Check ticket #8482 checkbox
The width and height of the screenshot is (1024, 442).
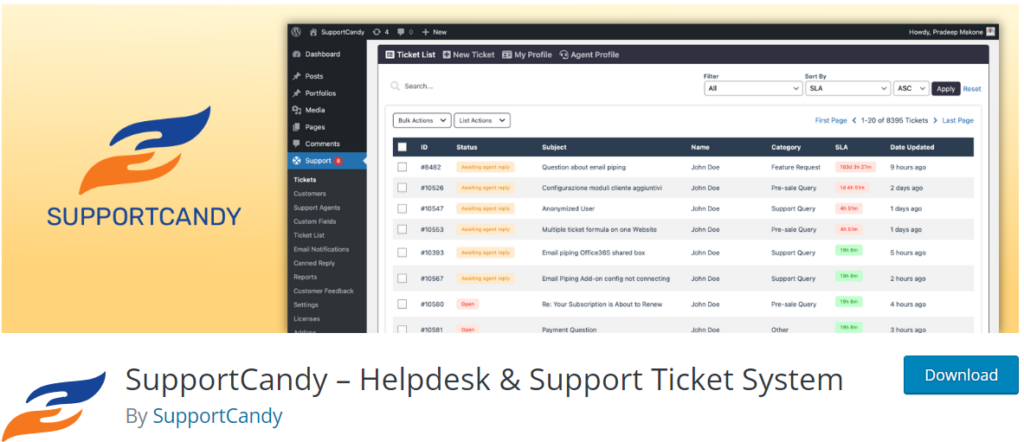402,167
